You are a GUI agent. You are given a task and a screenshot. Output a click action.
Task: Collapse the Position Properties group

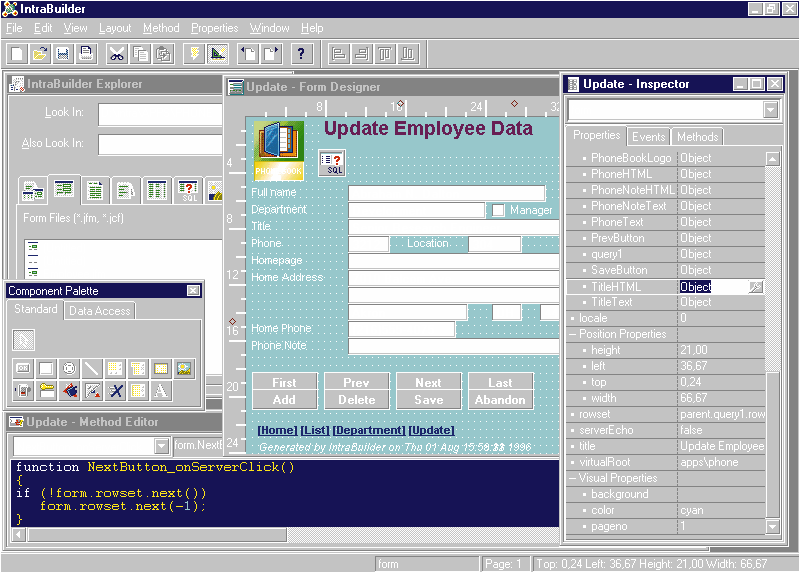coord(572,334)
